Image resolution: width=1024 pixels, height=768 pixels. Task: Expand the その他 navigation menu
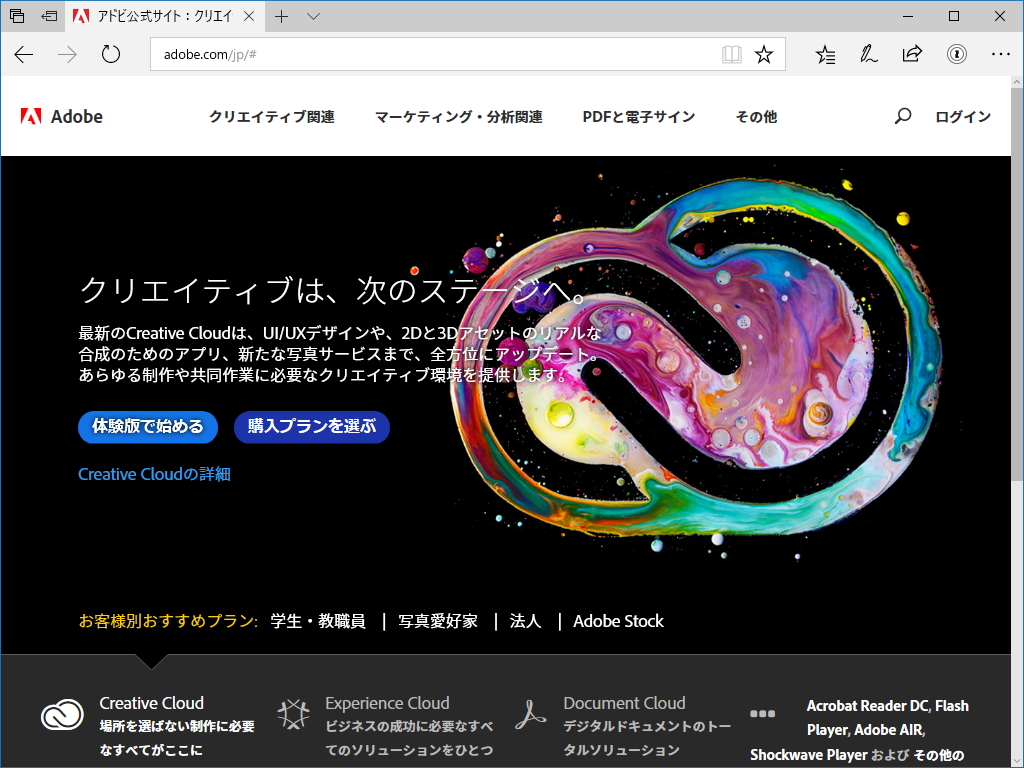(755, 116)
